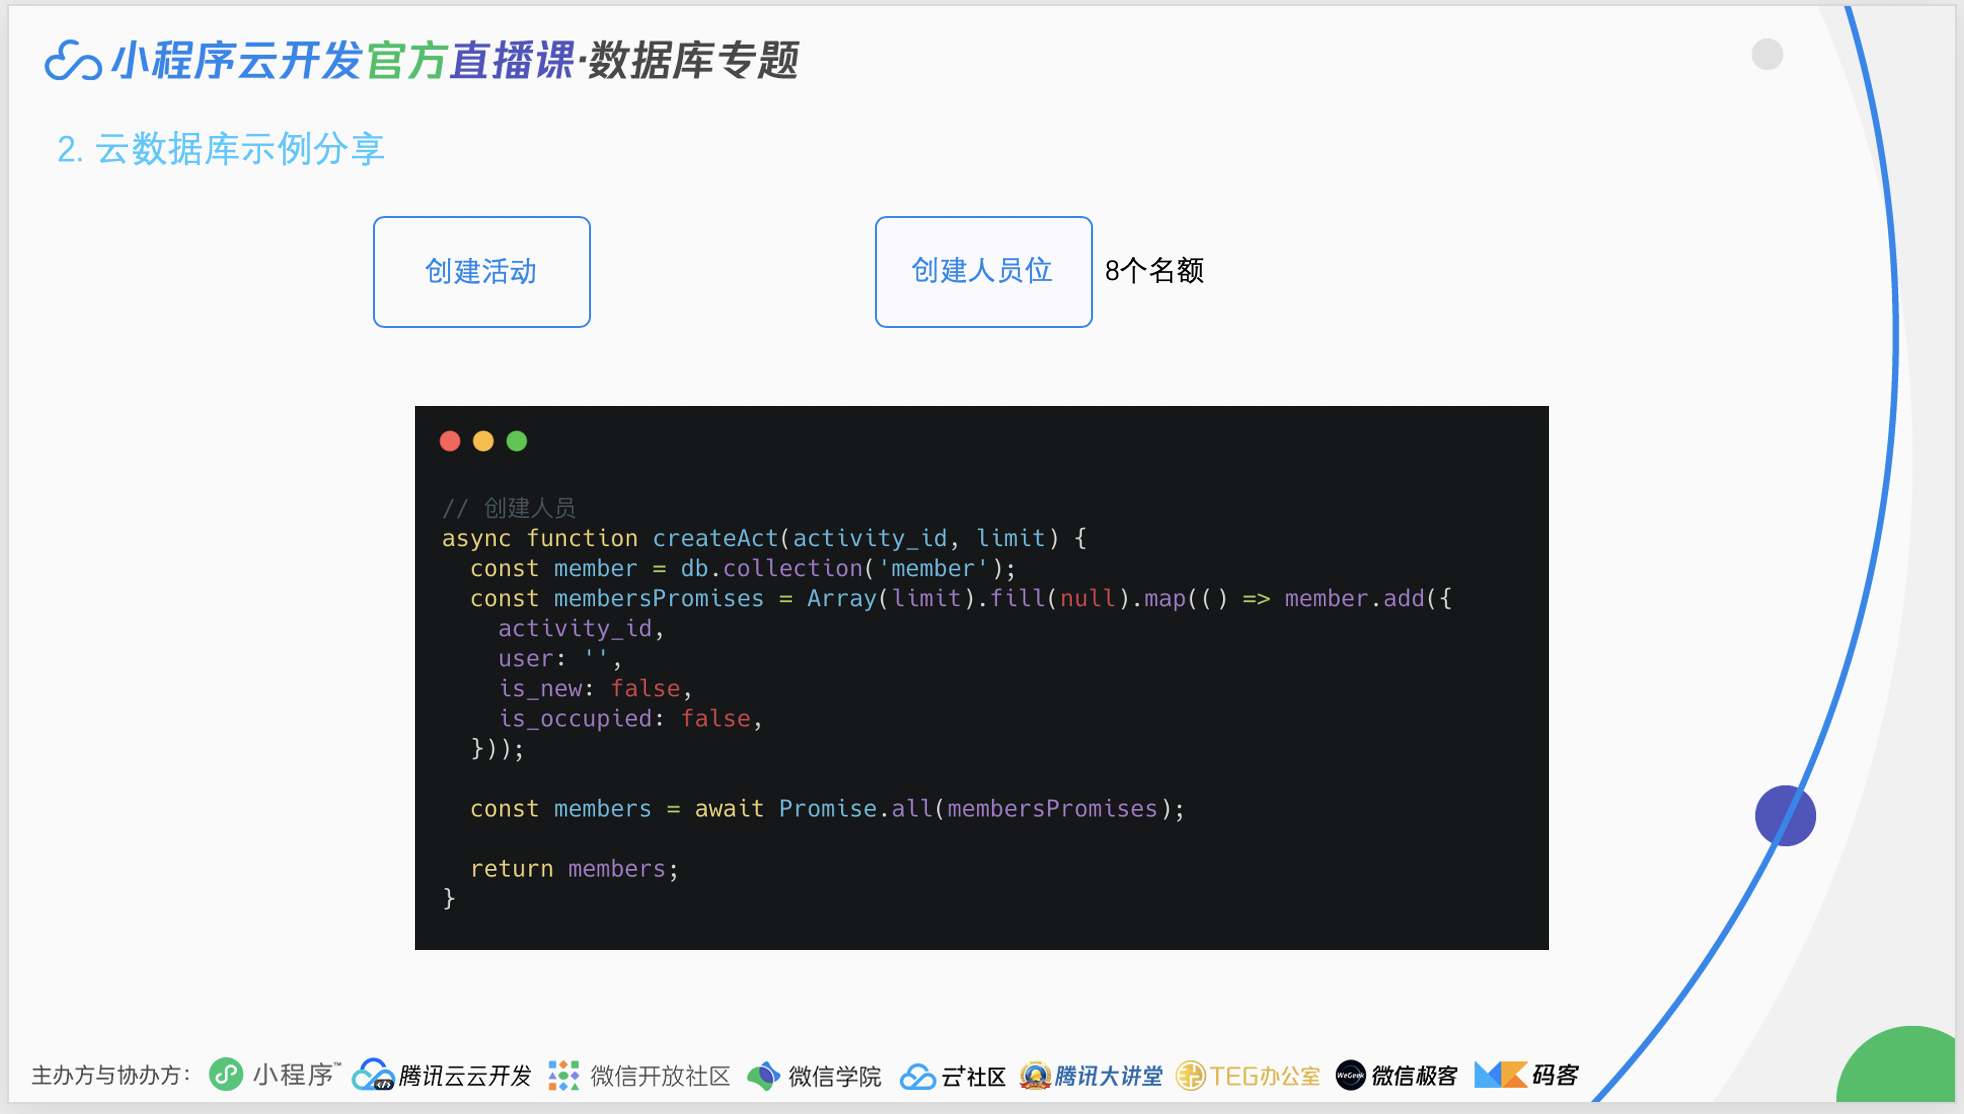Click the 微信极客 black round logo

click(x=1350, y=1075)
